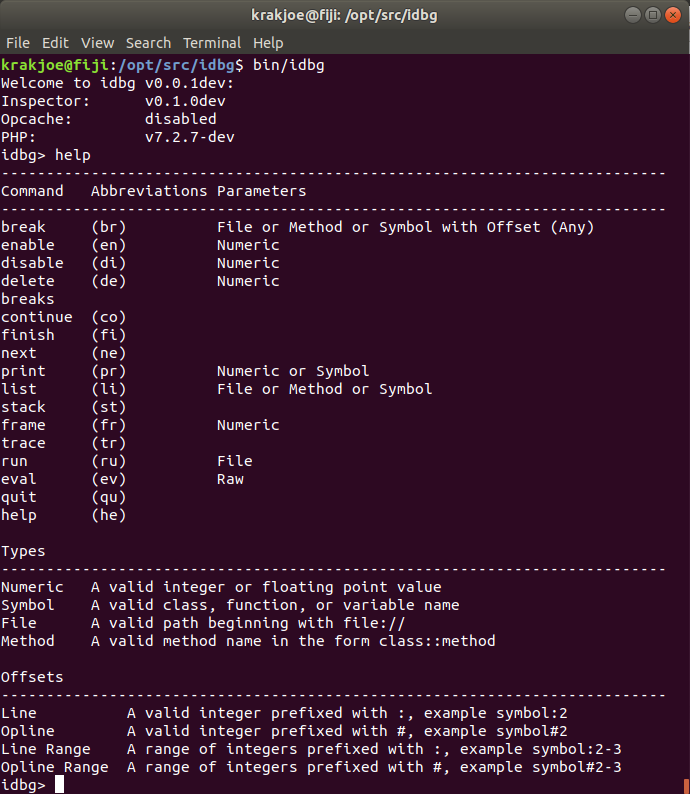Image resolution: width=690 pixels, height=794 pixels.
Task: Open the Help menu
Action: tap(268, 43)
